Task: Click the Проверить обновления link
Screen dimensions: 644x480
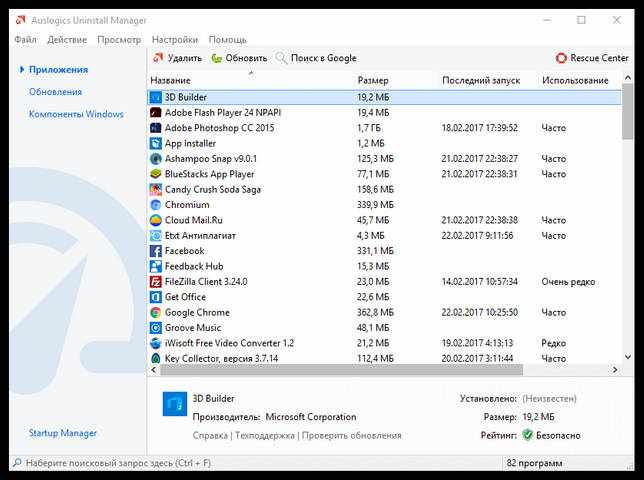Action: pyautogui.click(x=352, y=435)
